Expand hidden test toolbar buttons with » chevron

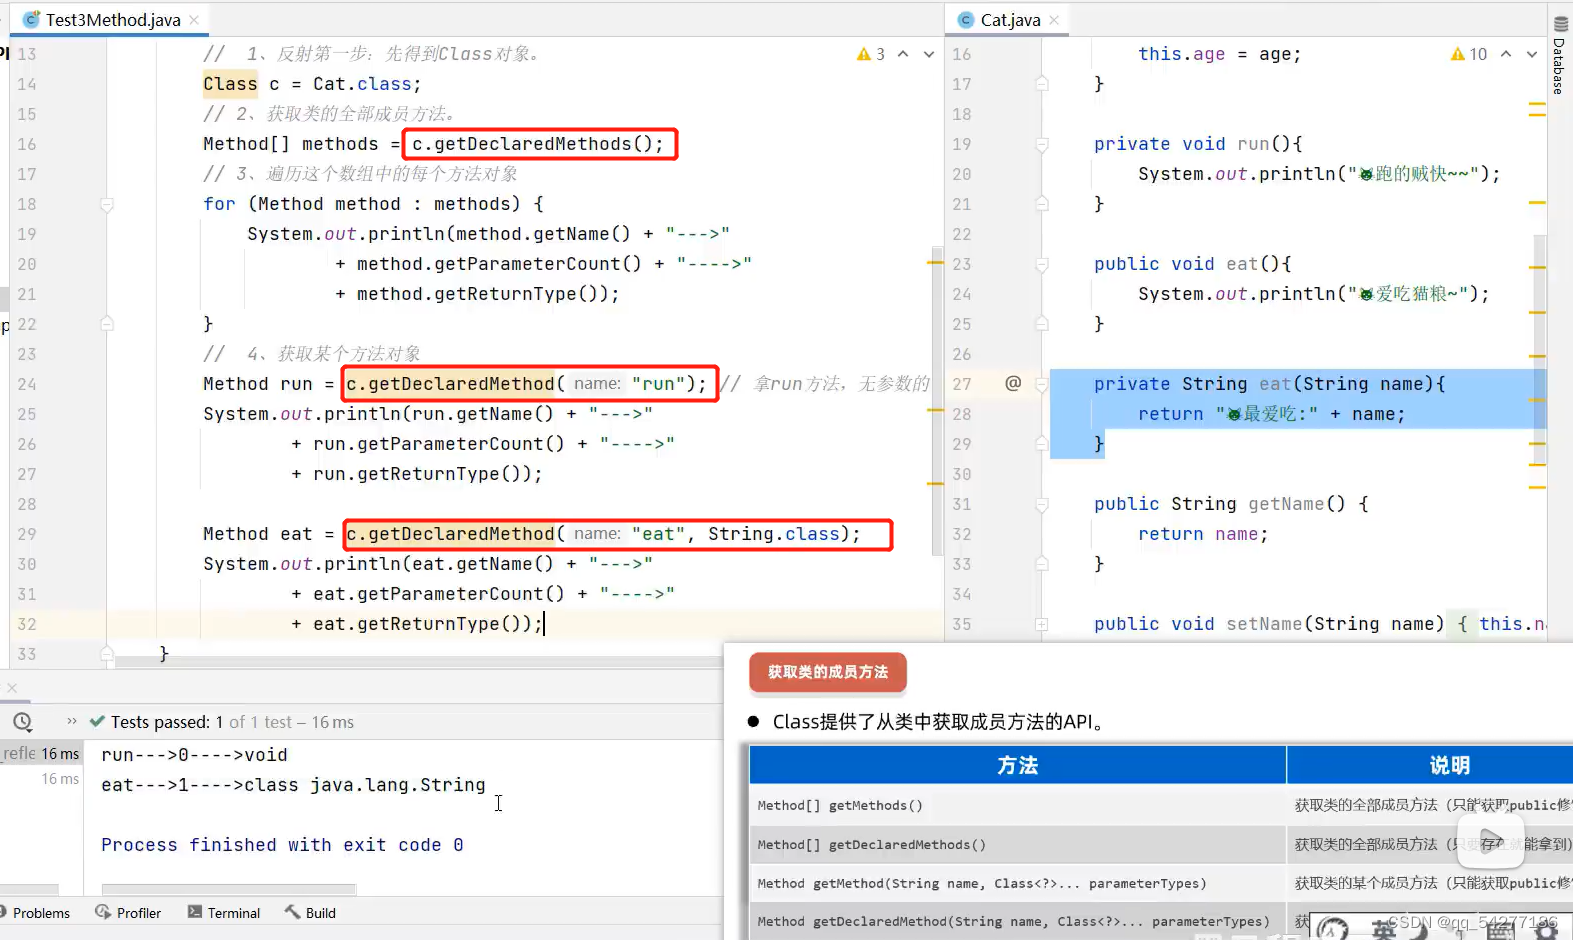[x=72, y=721]
